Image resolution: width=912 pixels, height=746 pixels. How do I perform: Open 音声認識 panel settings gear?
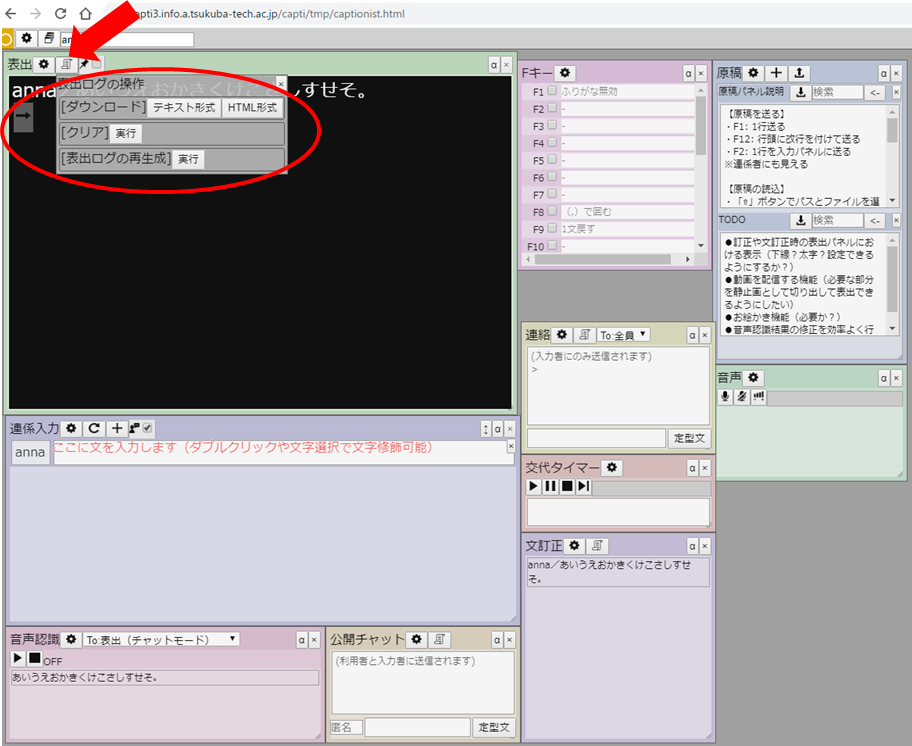[x=71, y=640]
